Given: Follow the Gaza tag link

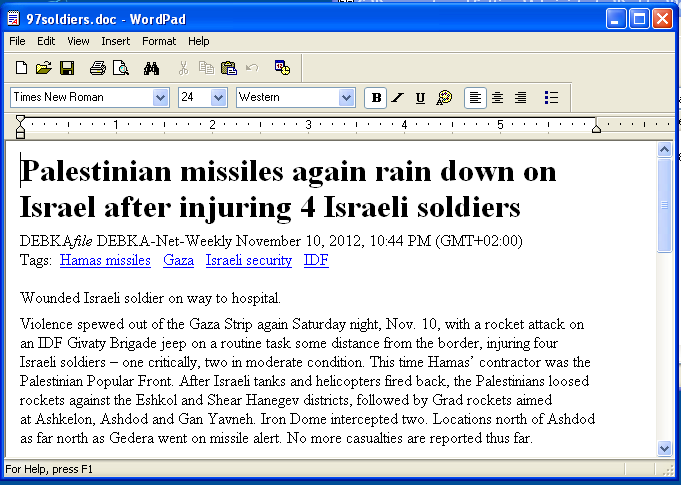Looking at the screenshot, I should pos(179,260).
